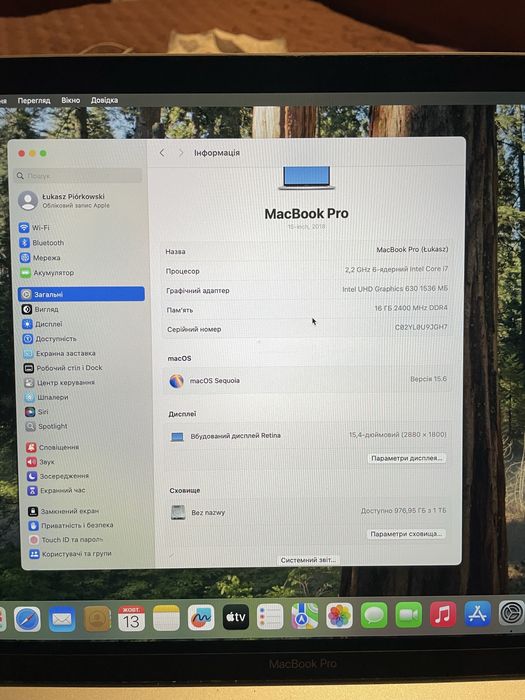Launch Music from the Dock
Screen dimensions: 525x700
coord(443,614)
